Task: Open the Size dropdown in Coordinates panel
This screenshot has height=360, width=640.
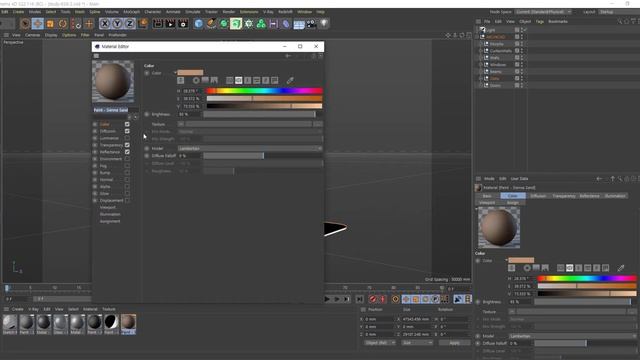Action: pos(417,343)
